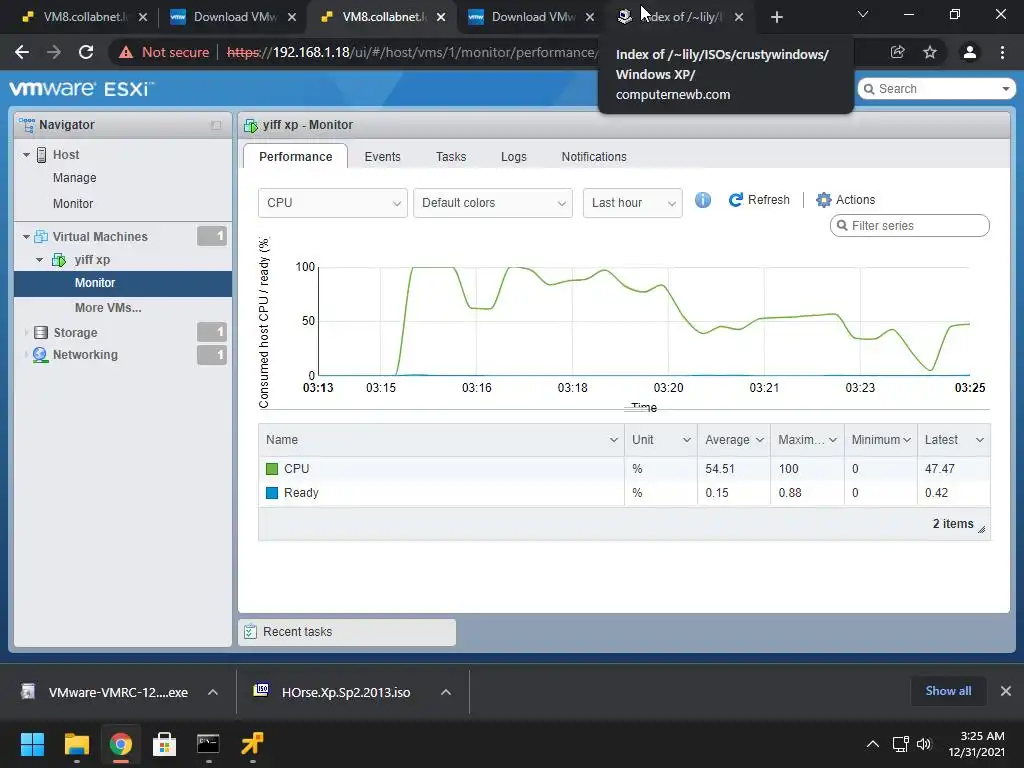Open the Search box dropdown arrow
The height and width of the screenshot is (768, 1024).
pyautogui.click(x=1005, y=89)
